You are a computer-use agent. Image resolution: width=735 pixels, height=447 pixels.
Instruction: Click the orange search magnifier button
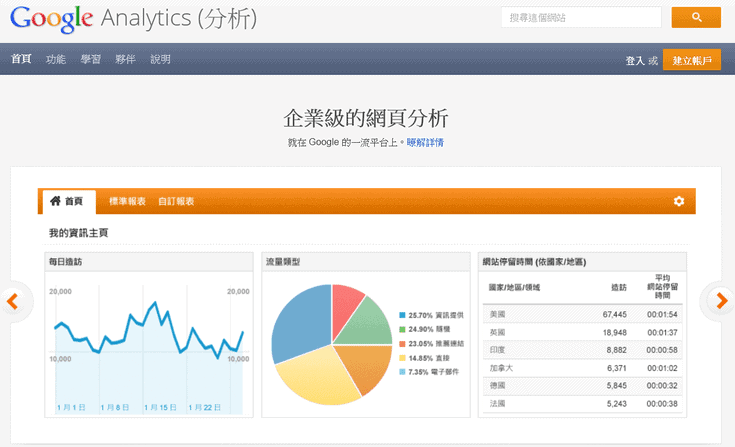(696, 17)
